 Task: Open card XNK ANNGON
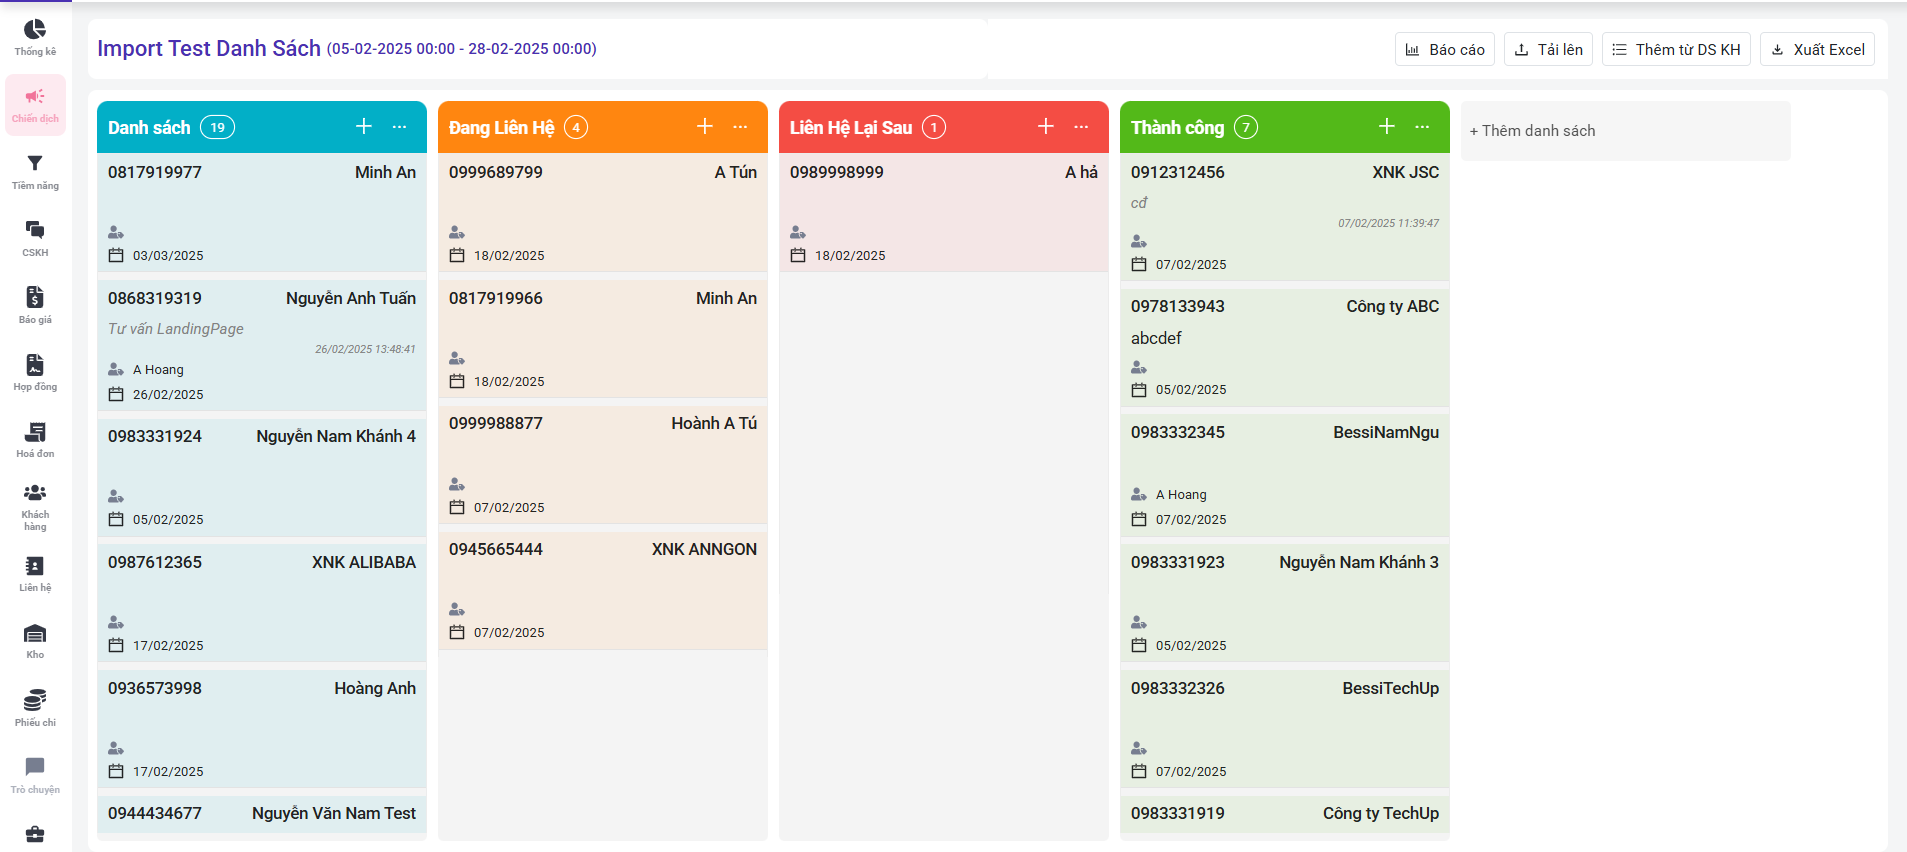[x=603, y=590]
